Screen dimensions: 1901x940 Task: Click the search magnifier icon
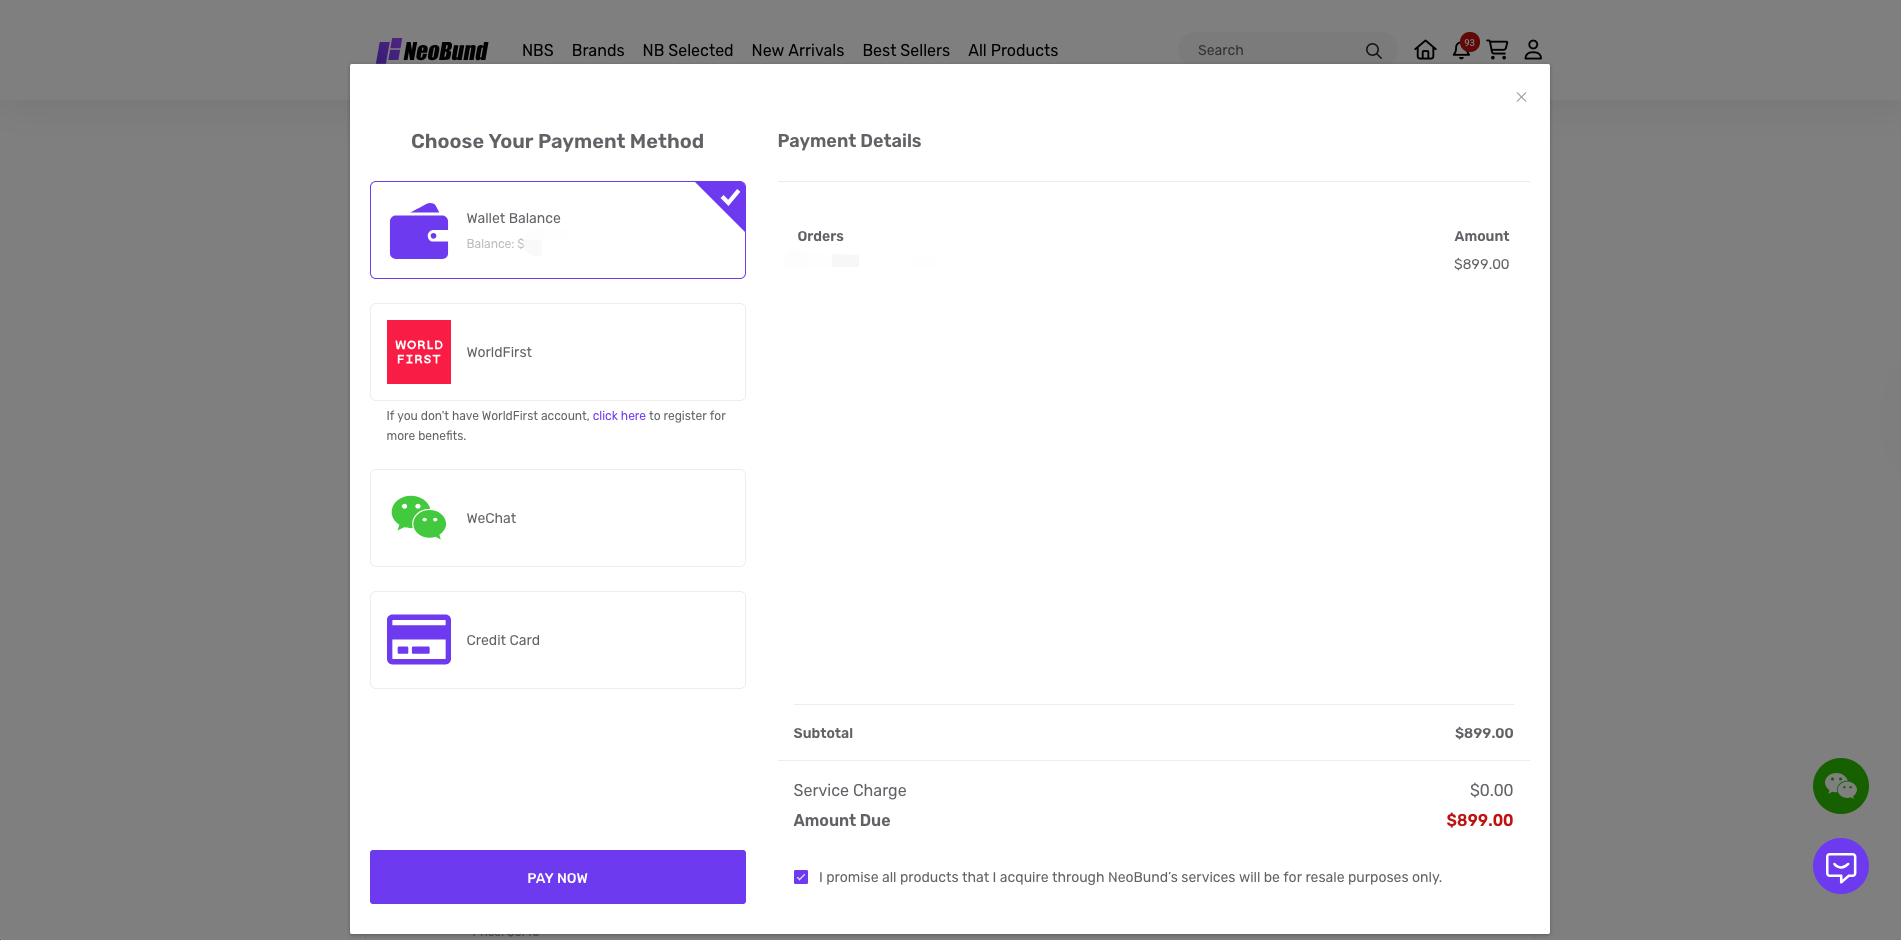(x=1374, y=50)
